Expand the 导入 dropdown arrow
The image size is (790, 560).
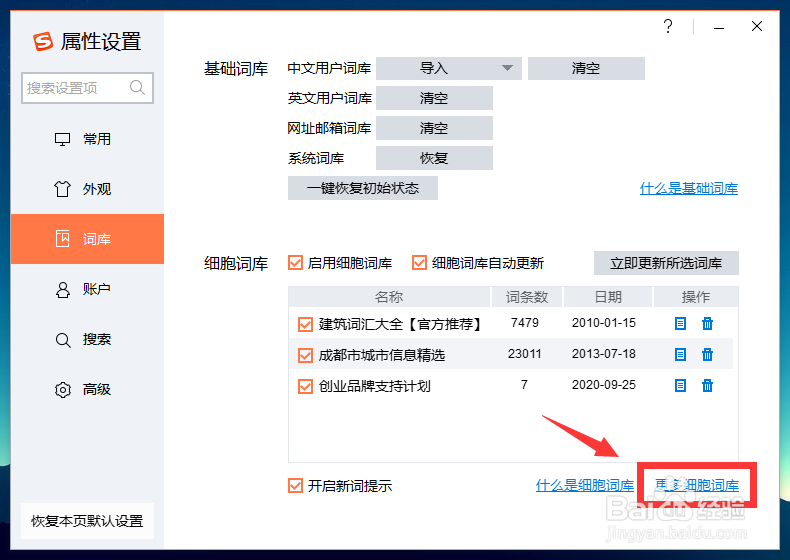(507, 68)
